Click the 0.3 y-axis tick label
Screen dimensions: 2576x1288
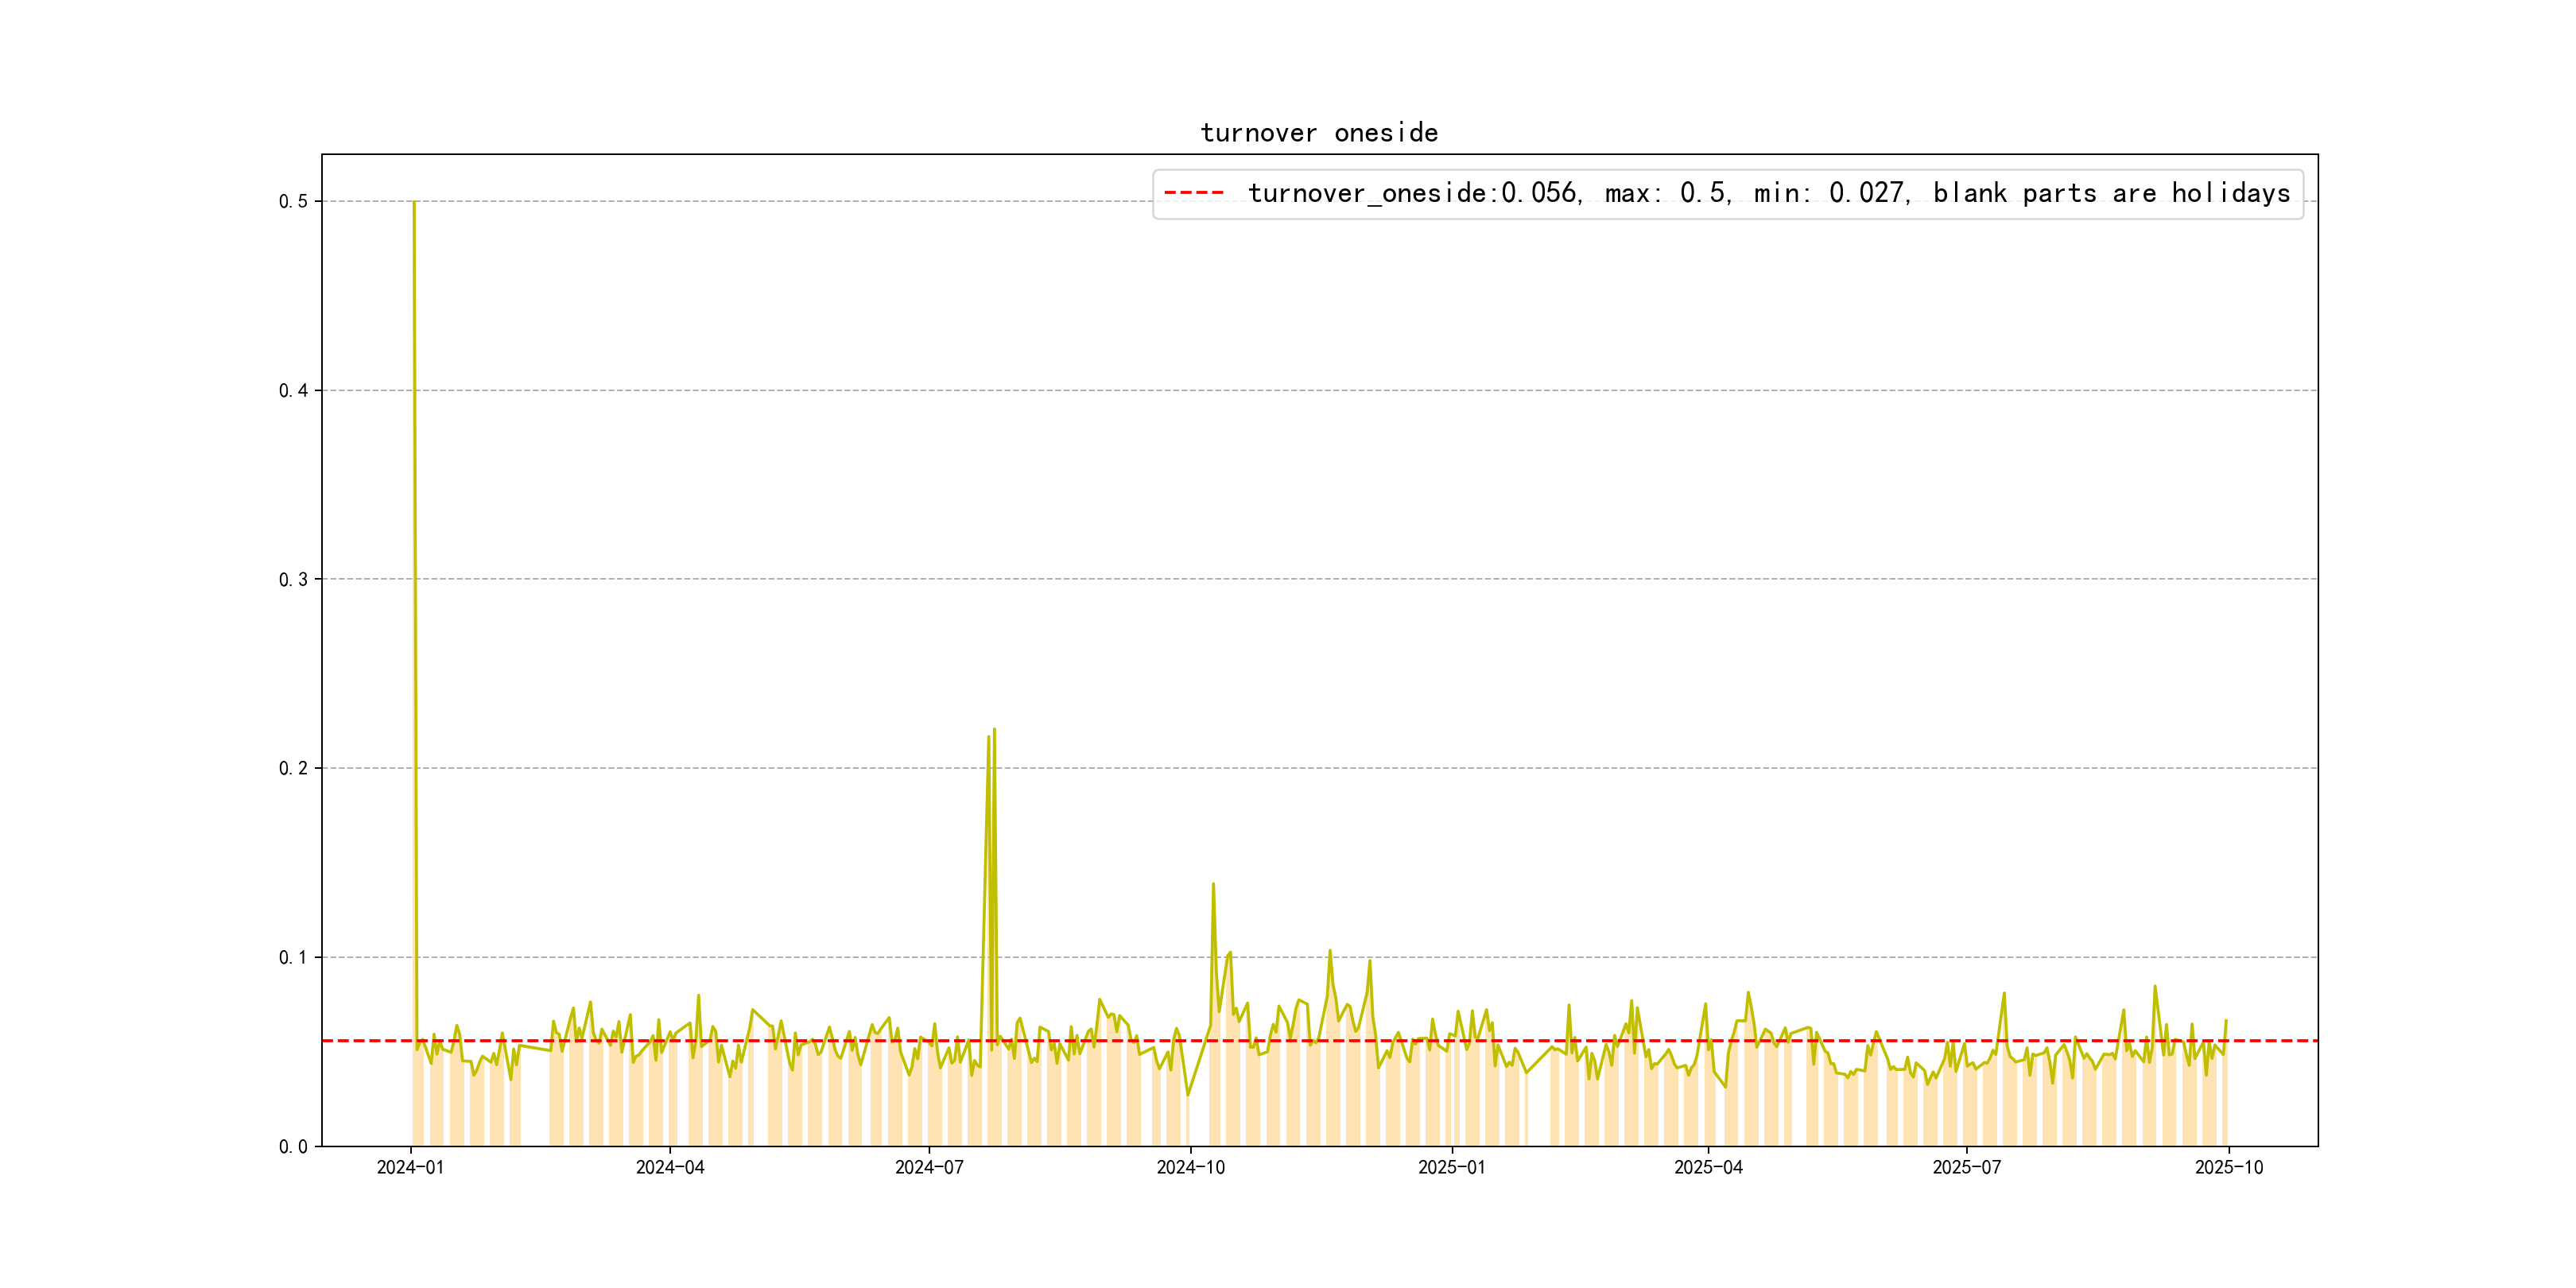[x=293, y=579]
